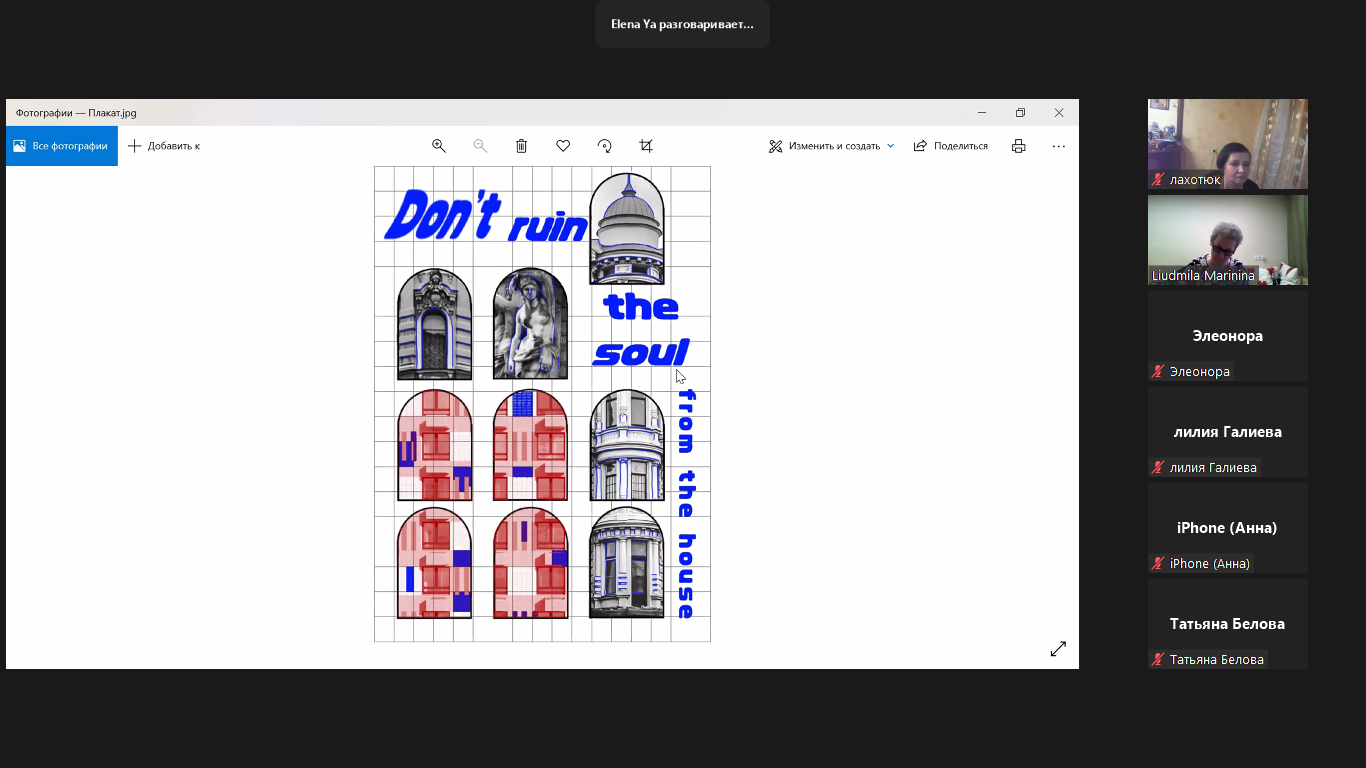Click the zoom out magnifier icon
The width and height of the screenshot is (1366, 768).
pos(480,146)
